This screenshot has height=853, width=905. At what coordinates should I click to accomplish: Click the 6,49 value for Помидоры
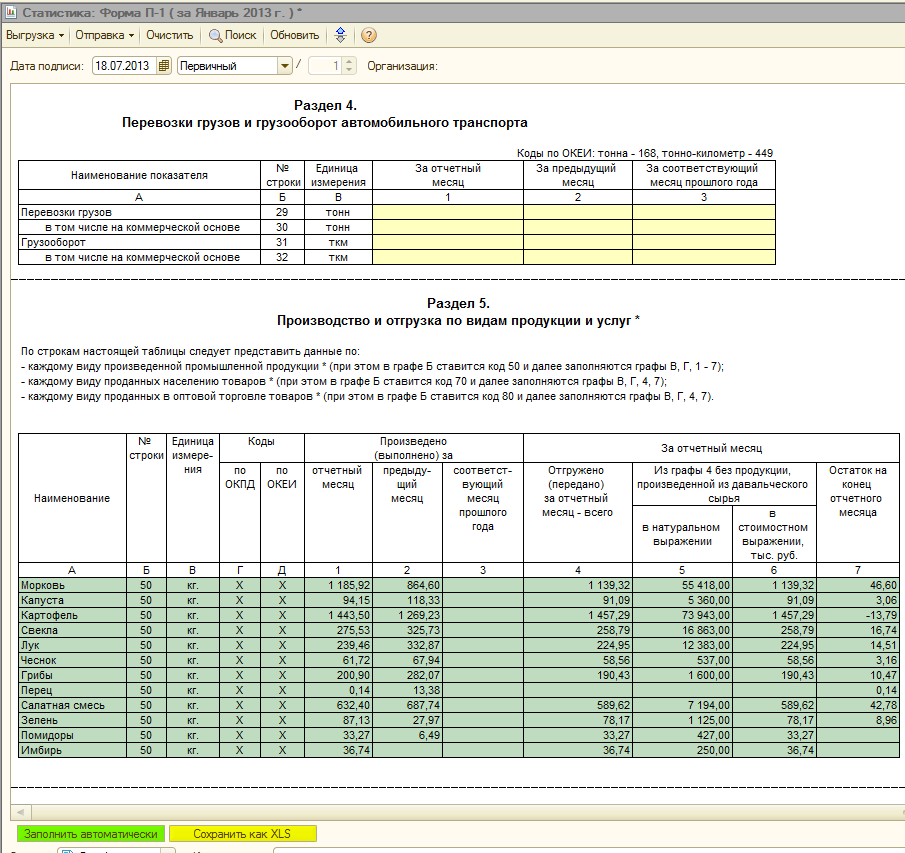click(407, 735)
